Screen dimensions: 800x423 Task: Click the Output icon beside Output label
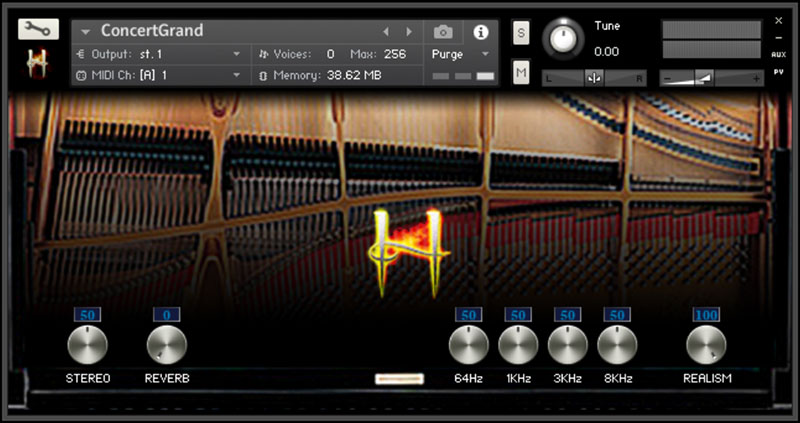82,54
